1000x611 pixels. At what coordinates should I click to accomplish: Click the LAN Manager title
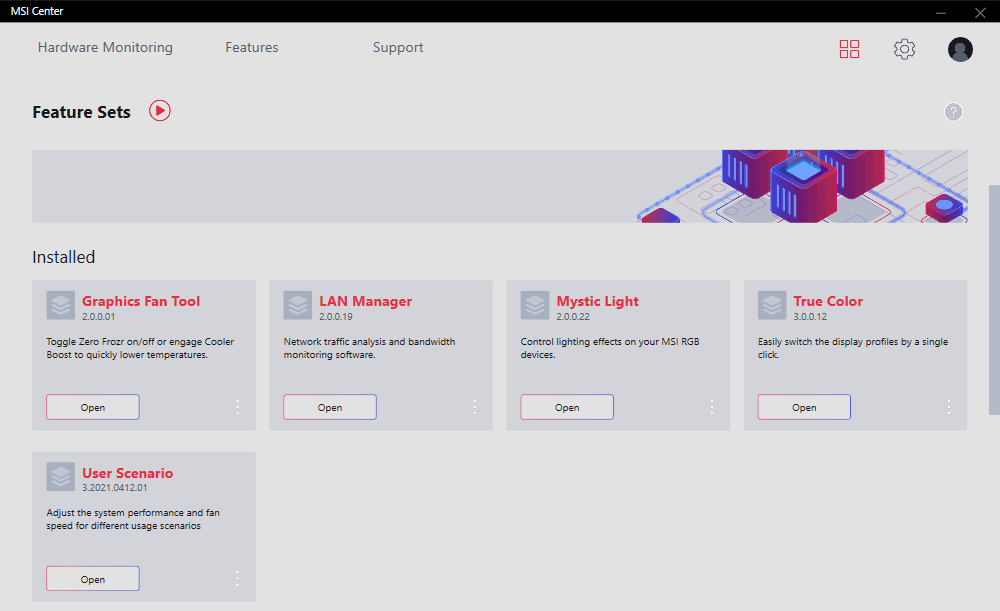tap(365, 301)
